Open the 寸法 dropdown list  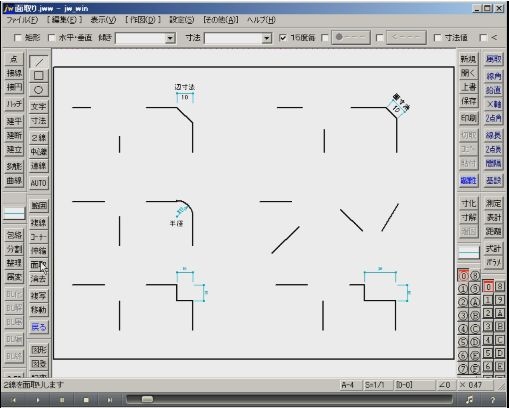point(266,38)
